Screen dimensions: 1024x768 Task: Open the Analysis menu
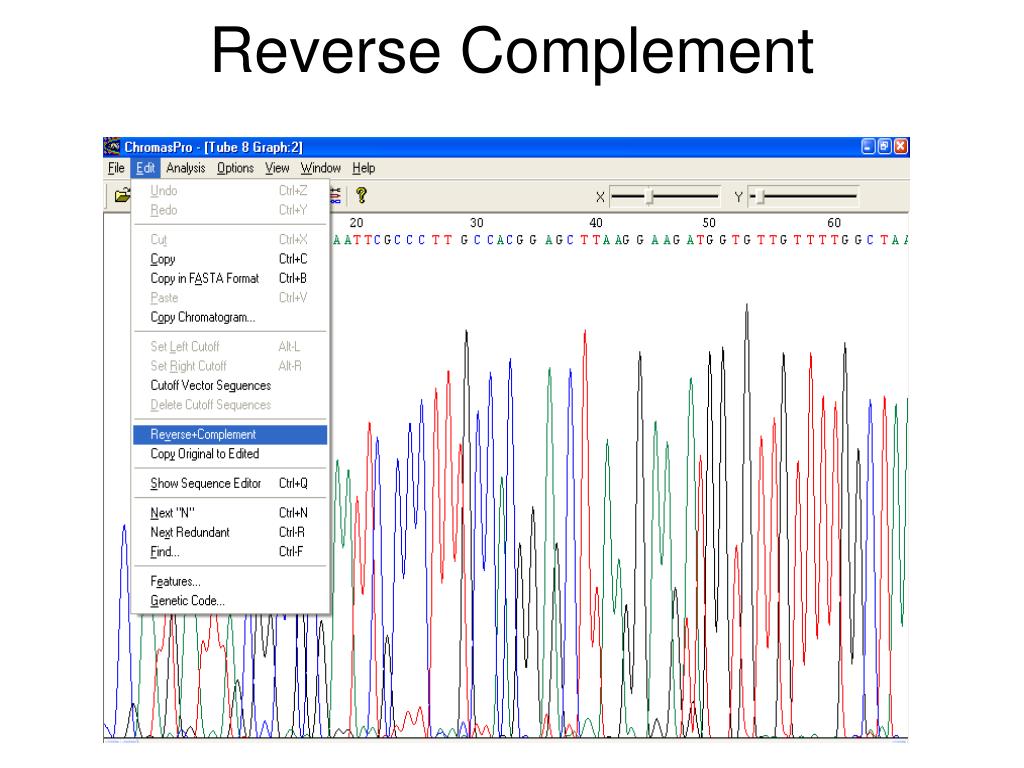(185, 168)
